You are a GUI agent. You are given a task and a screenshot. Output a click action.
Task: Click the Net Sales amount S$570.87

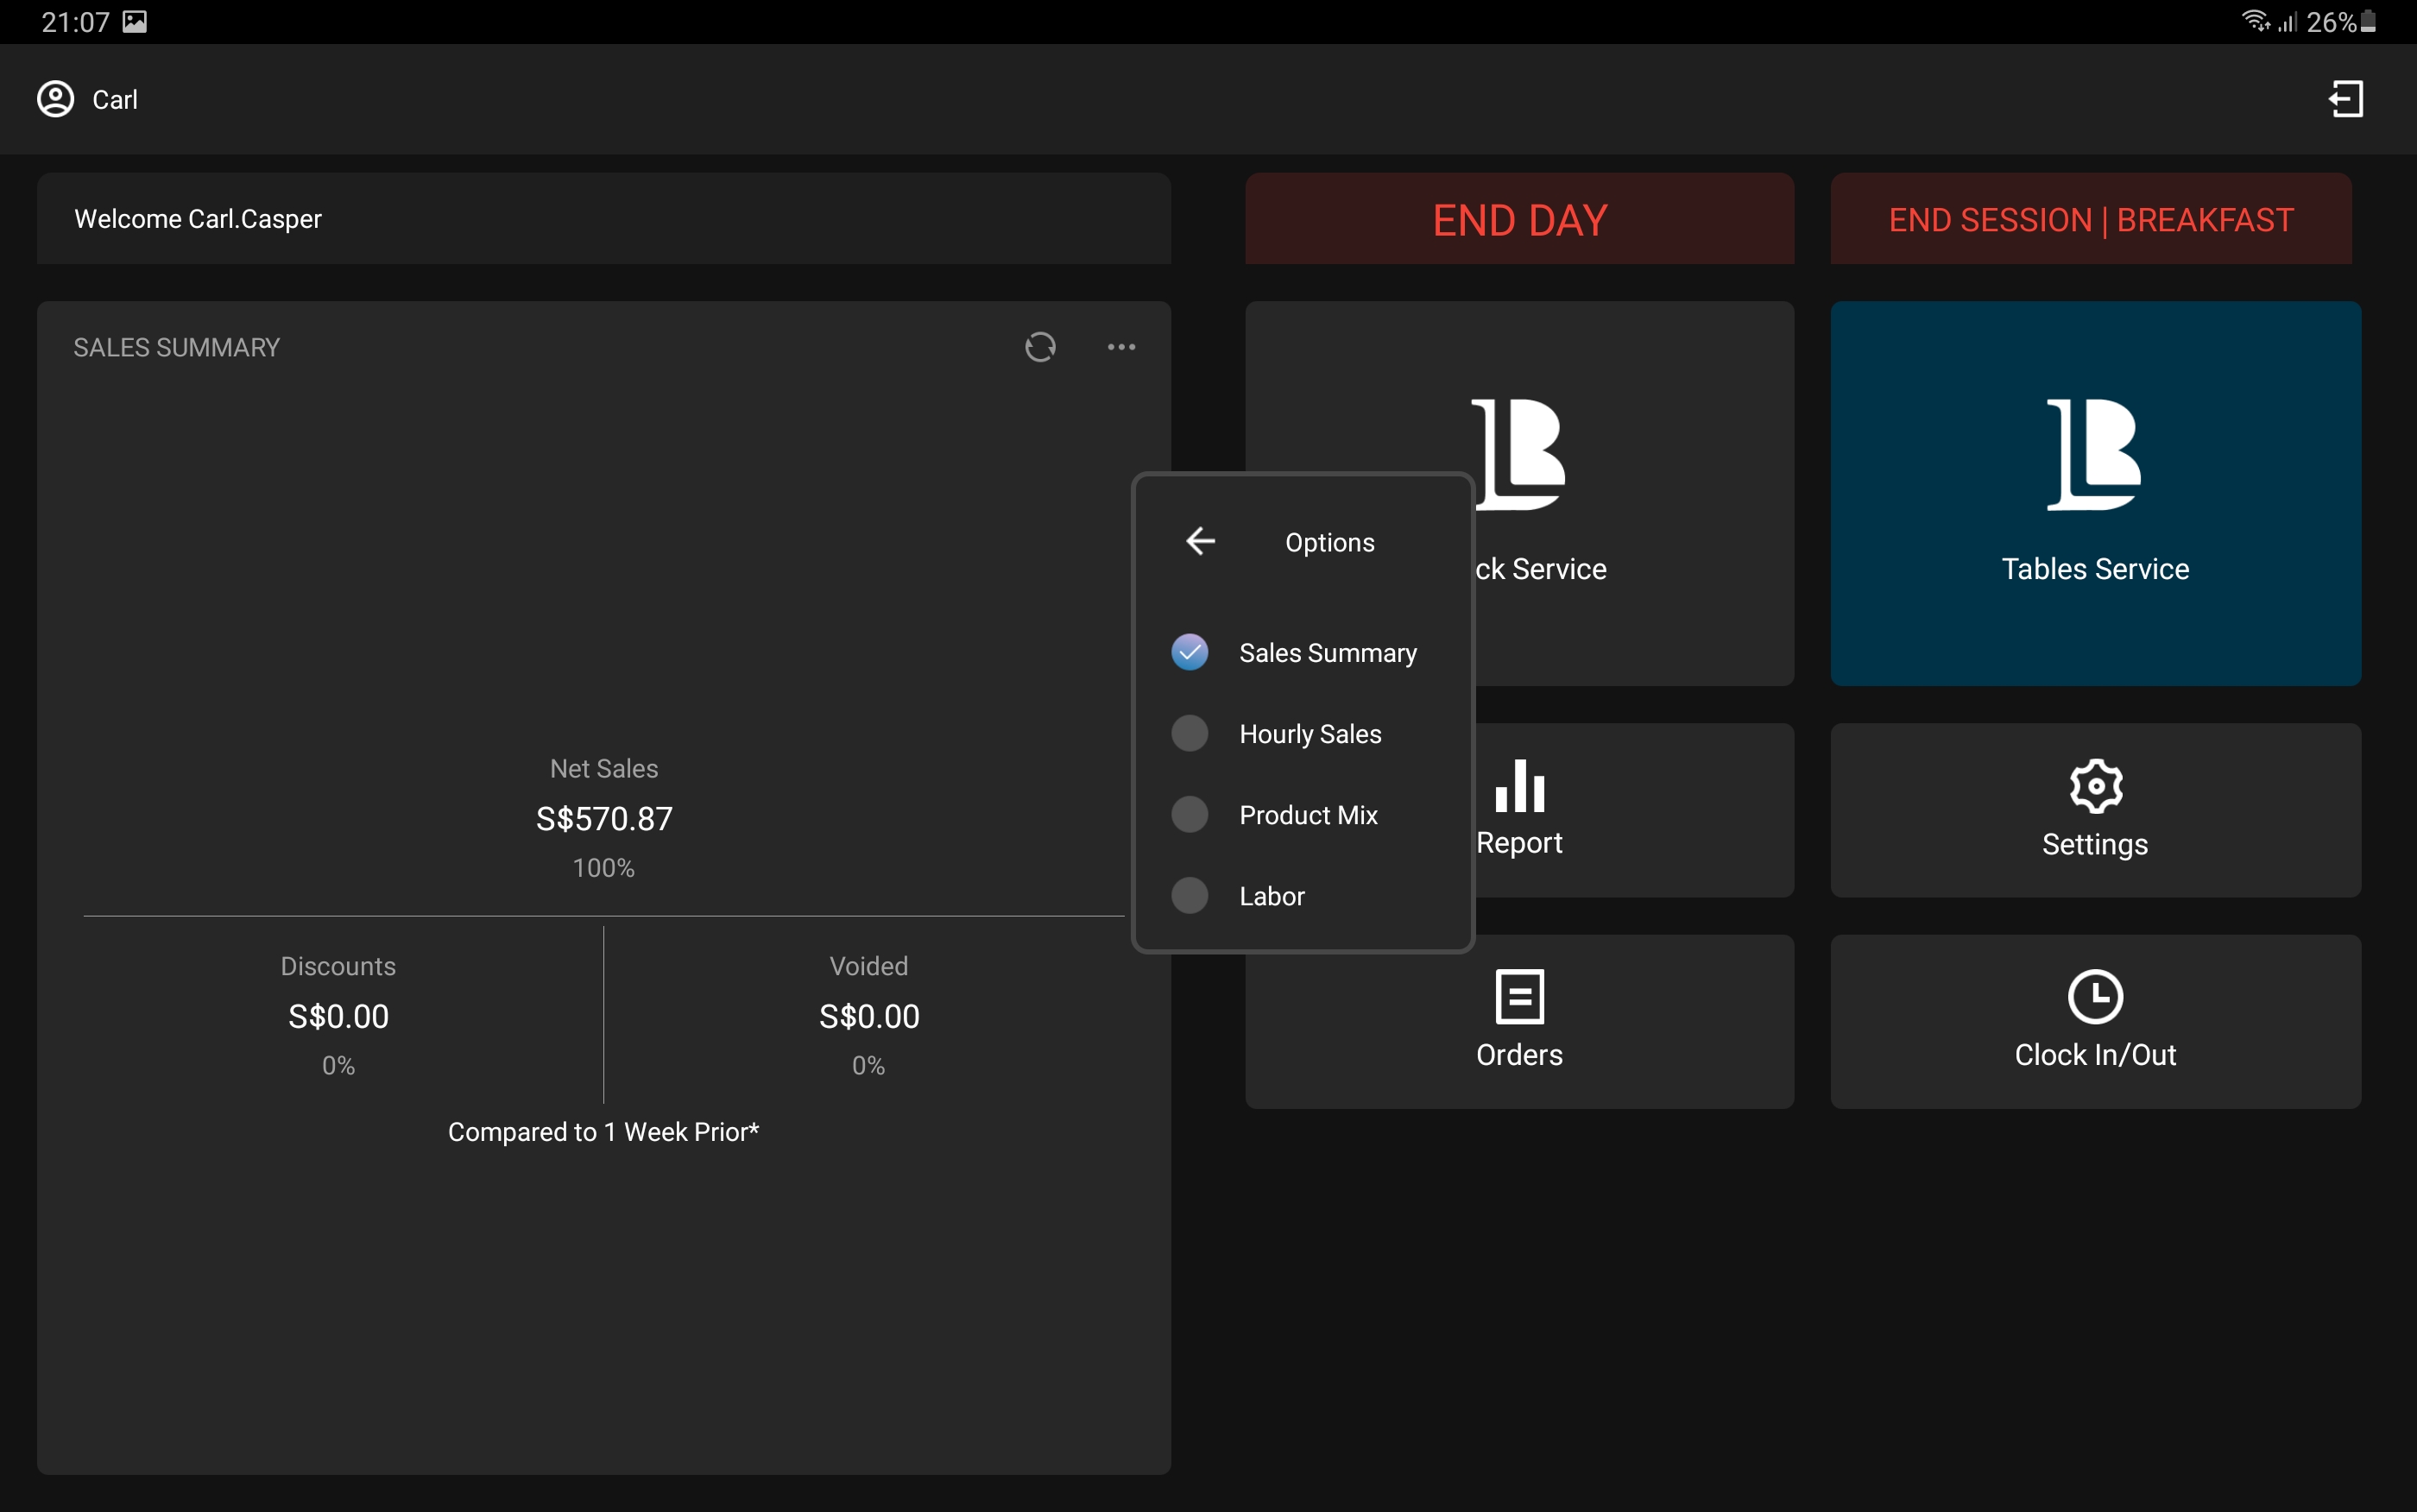(604, 819)
